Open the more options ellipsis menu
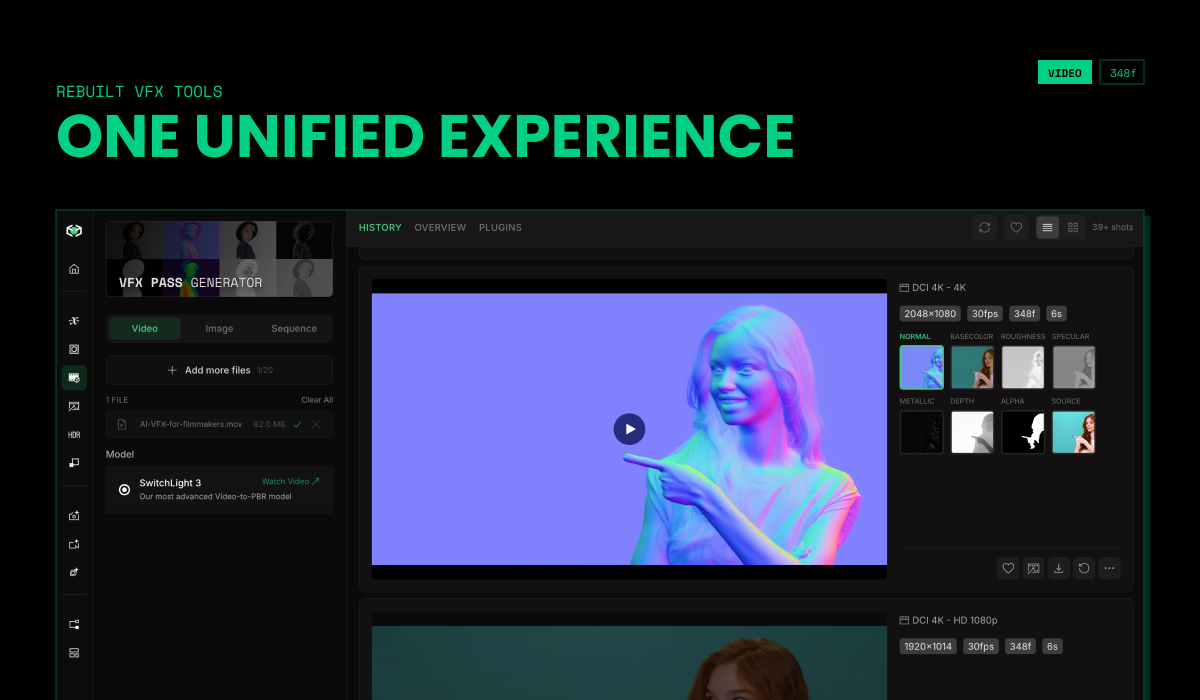This screenshot has width=1200, height=700. pos(1109,568)
